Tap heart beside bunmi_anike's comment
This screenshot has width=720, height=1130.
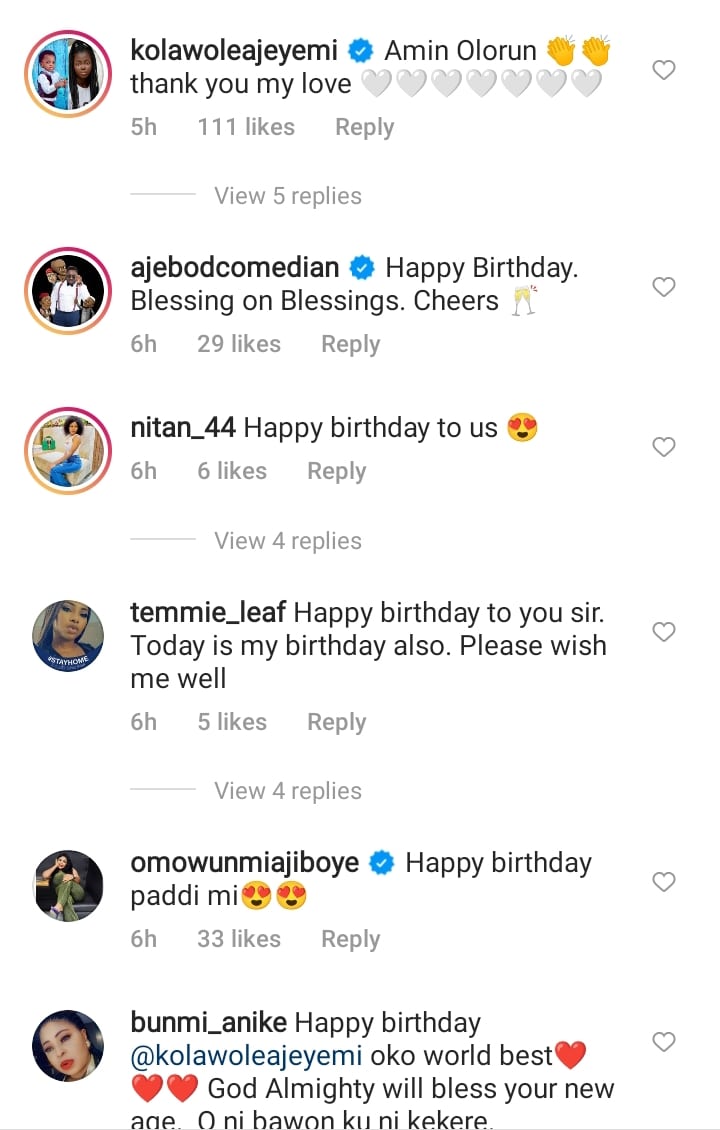pyautogui.click(x=663, y=1042)
